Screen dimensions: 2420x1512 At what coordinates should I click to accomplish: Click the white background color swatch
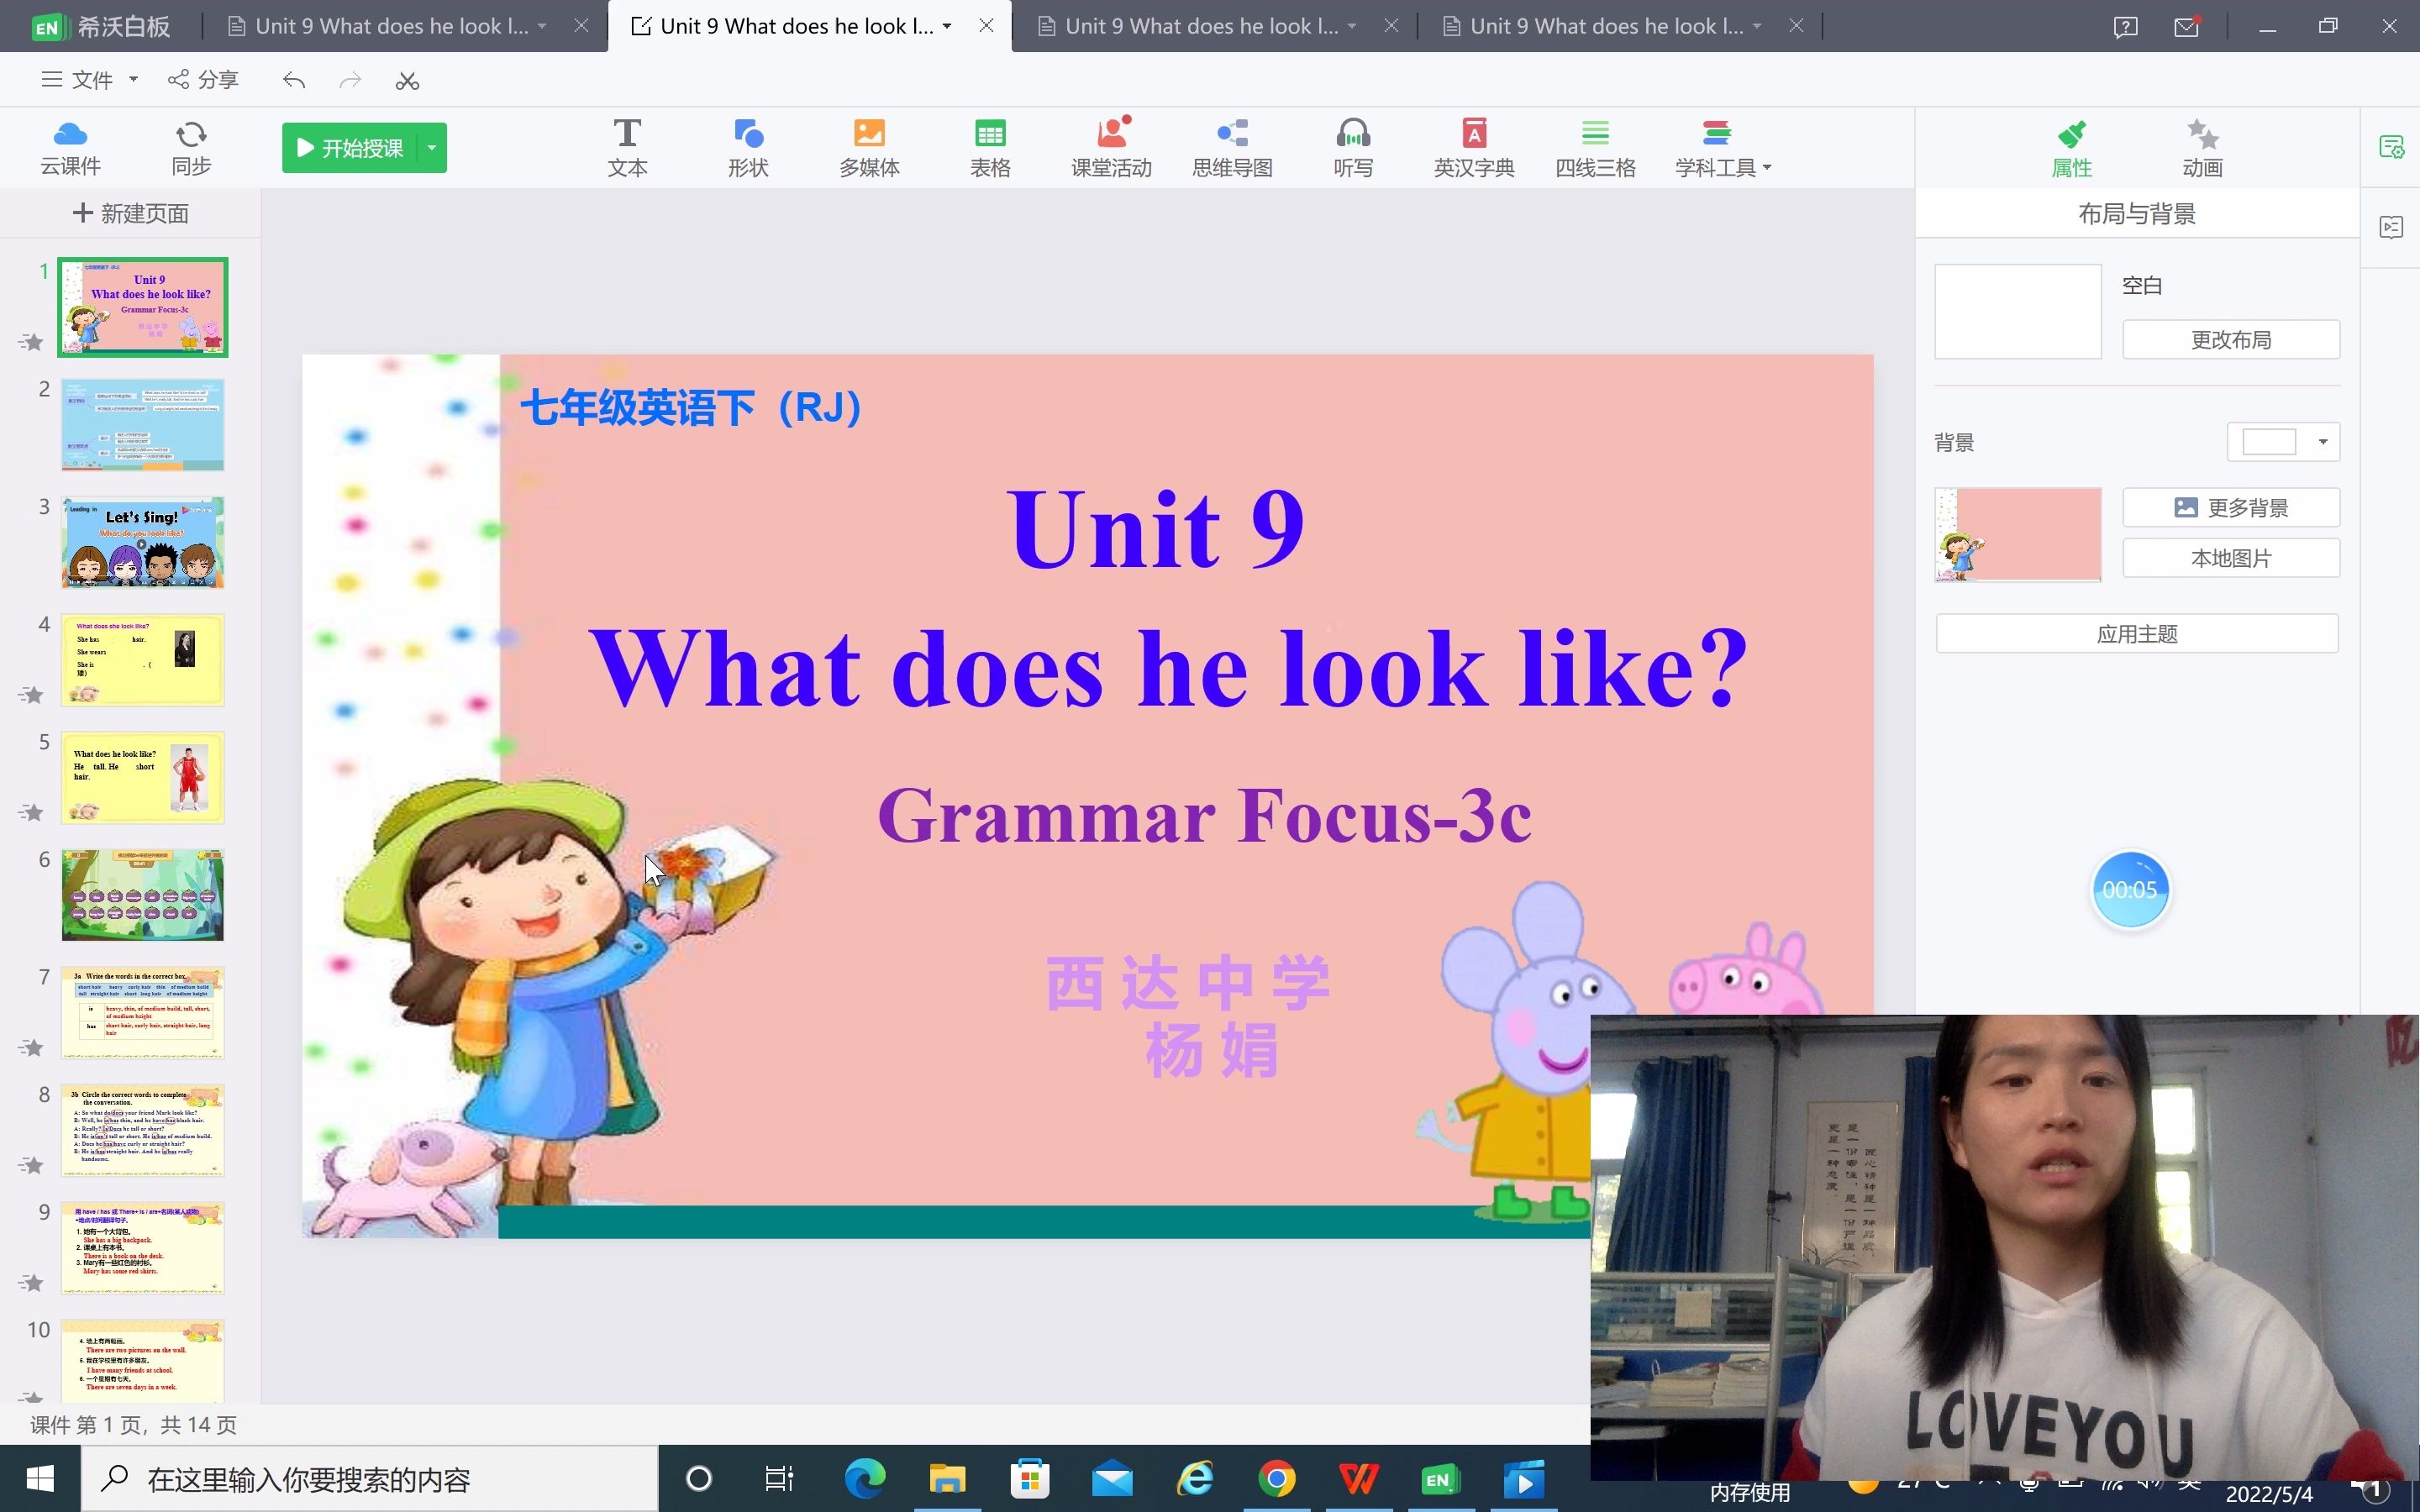(x=2269, y=442)
